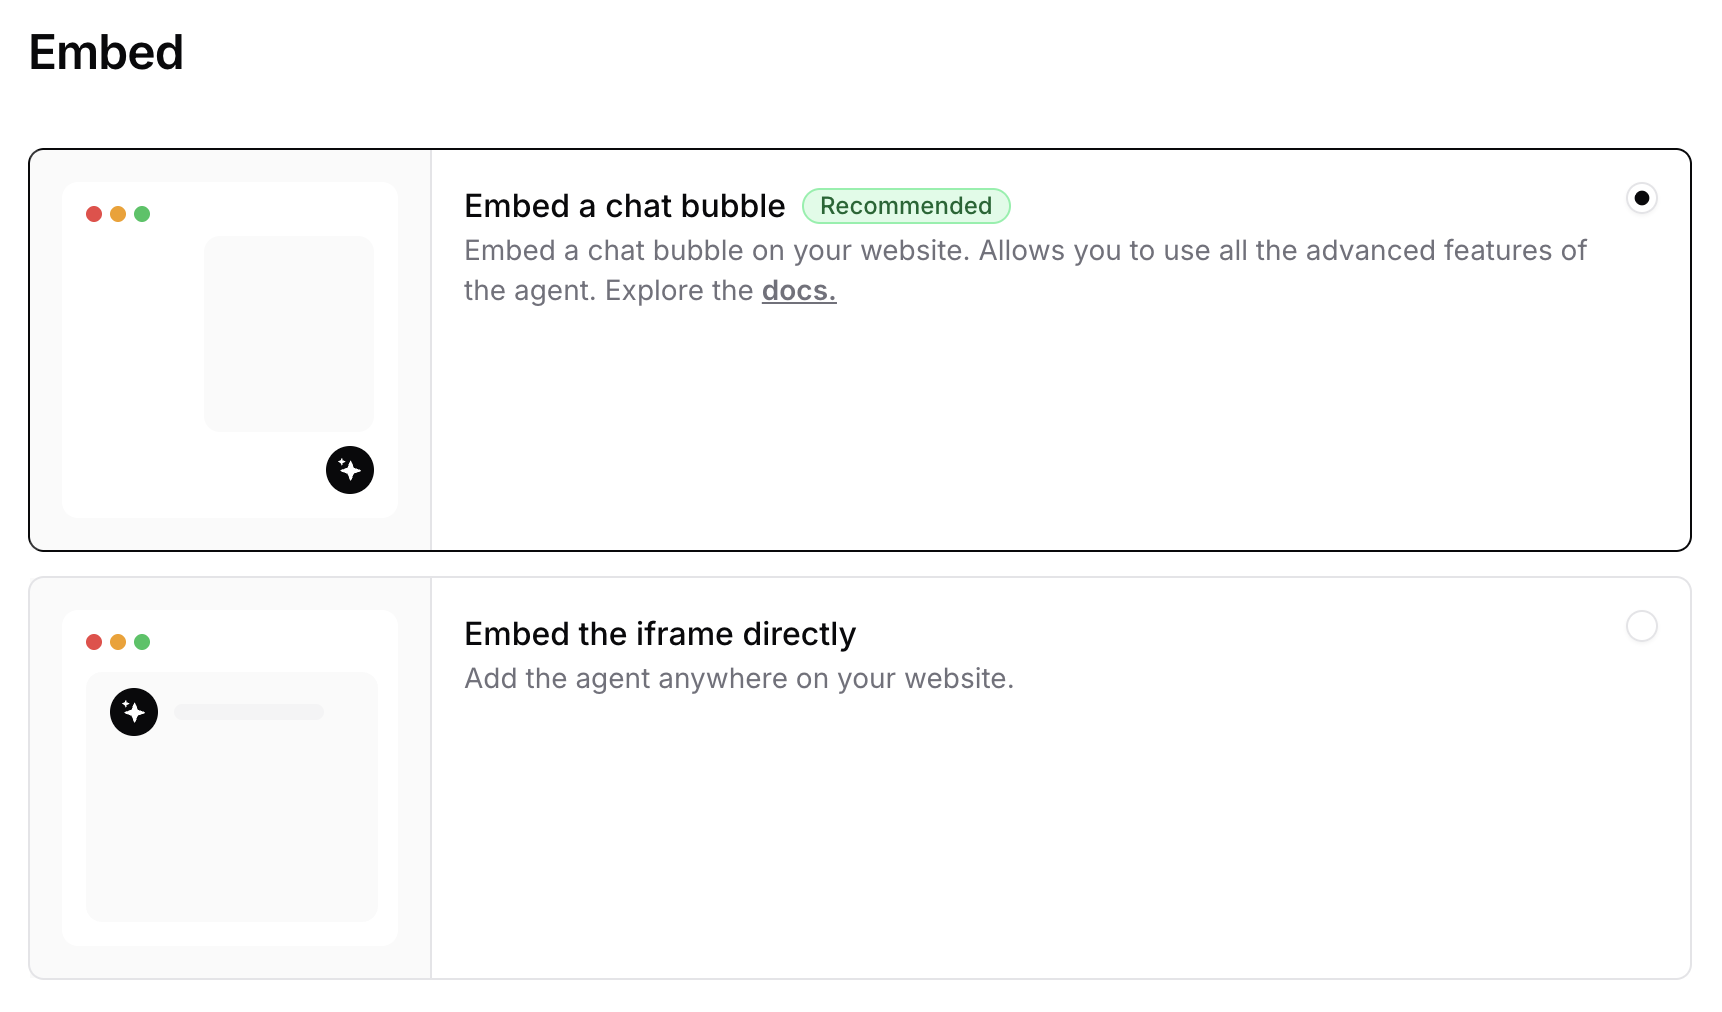Image resolution: width=1722 pixels, height=1012 pixels.
Task: Click the placeholder text bar in iframe preview
Action: 249,712
